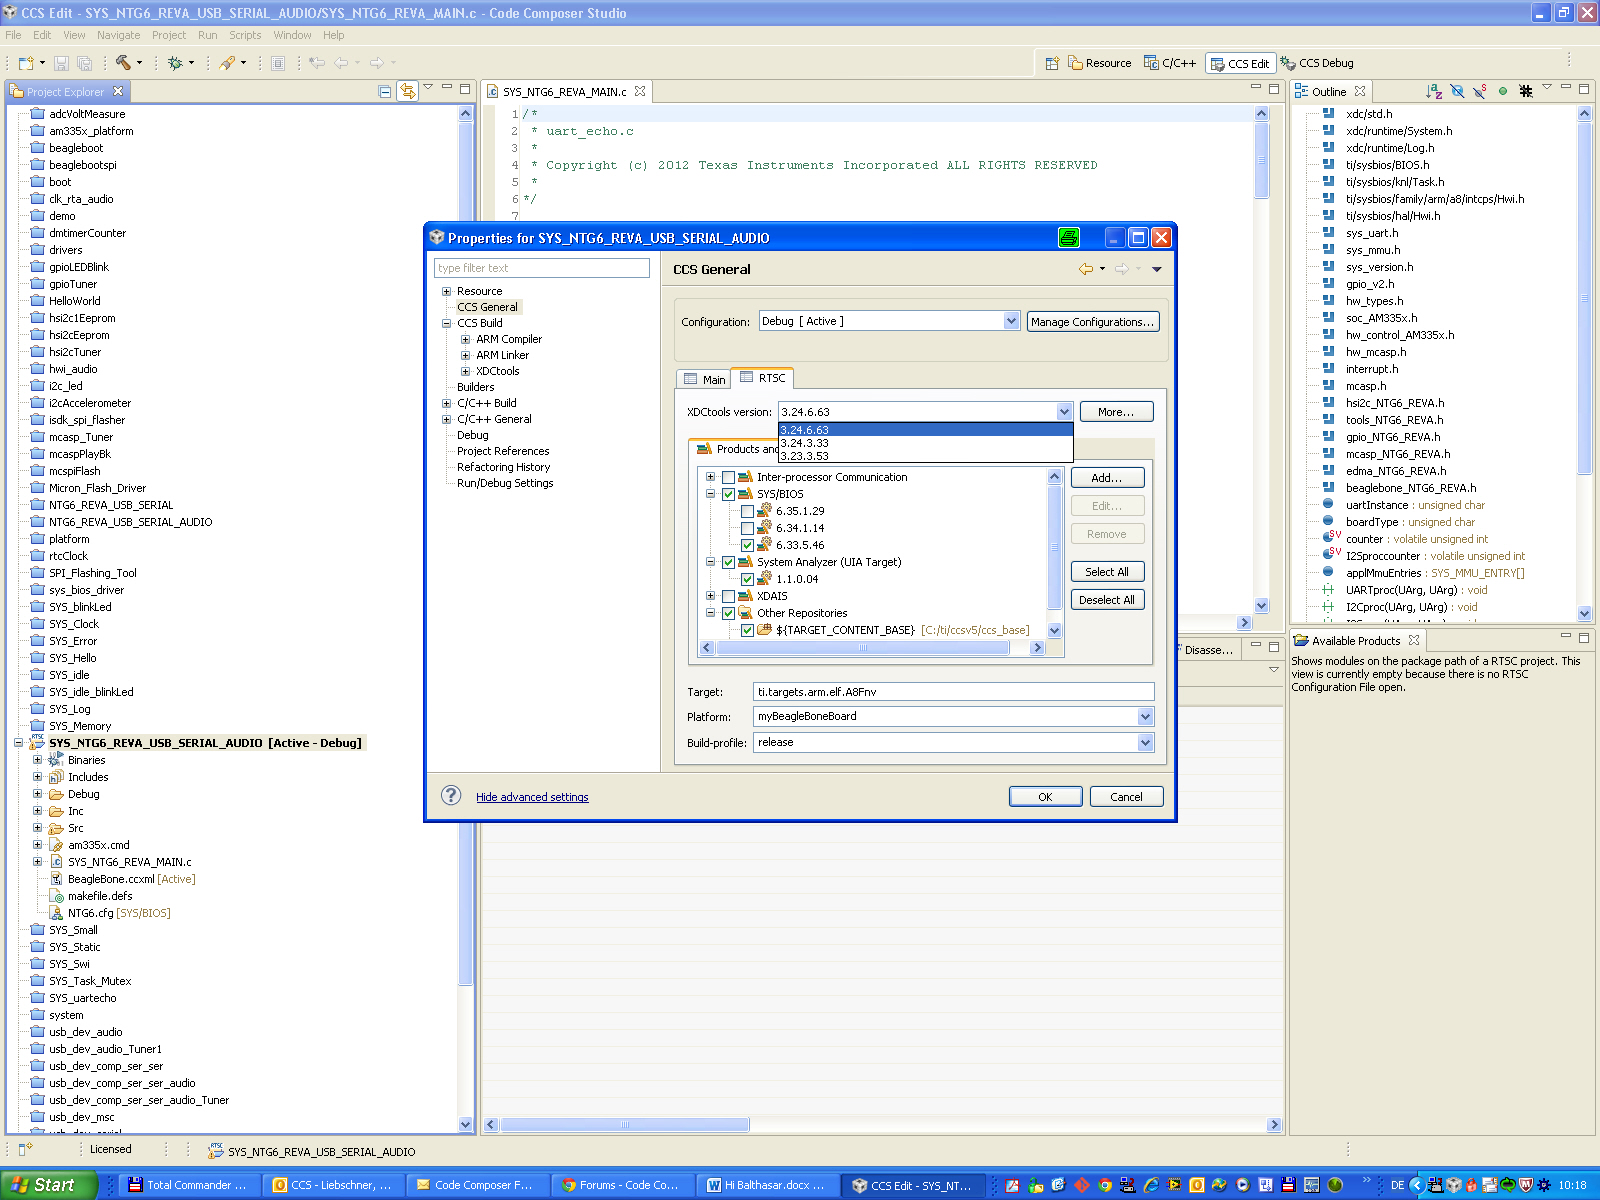Open Hi Balthasar.docx Word taskbar item
Viewport: 1600px width, 1200px height.
[x=766, y=1185]
